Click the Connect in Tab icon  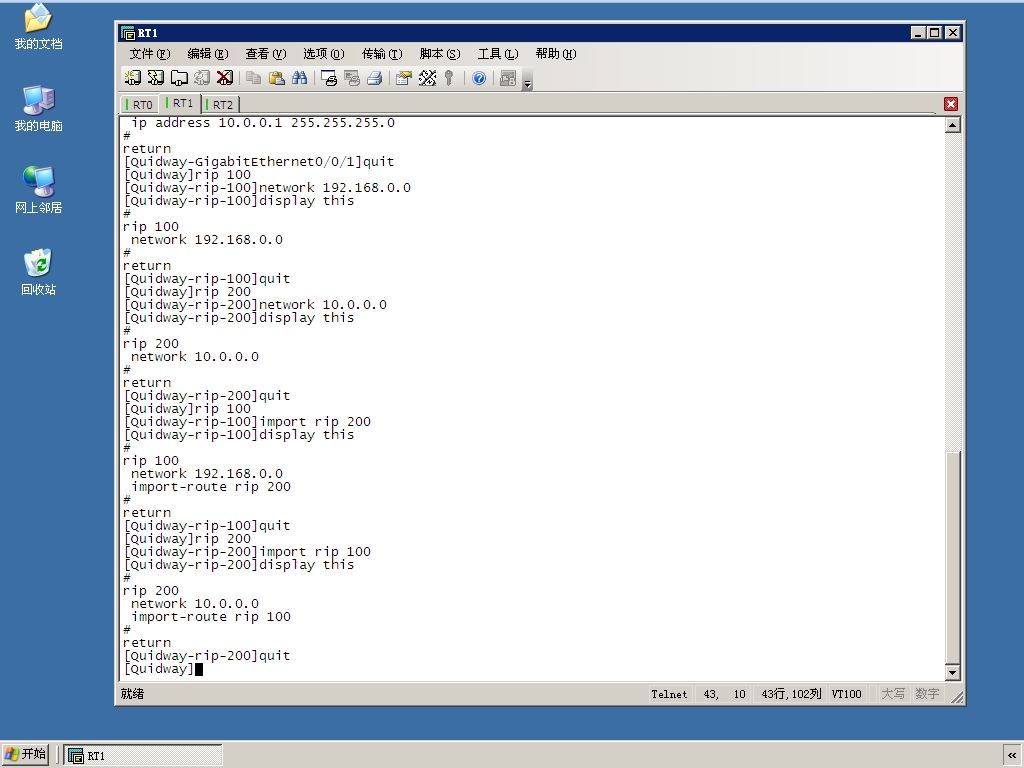click(179, 78)
